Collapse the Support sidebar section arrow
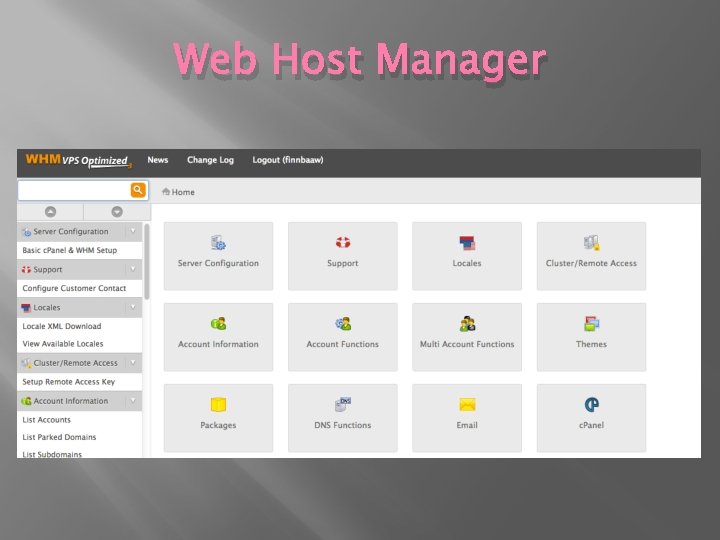 pyautogui.click(x=133, y=269)
